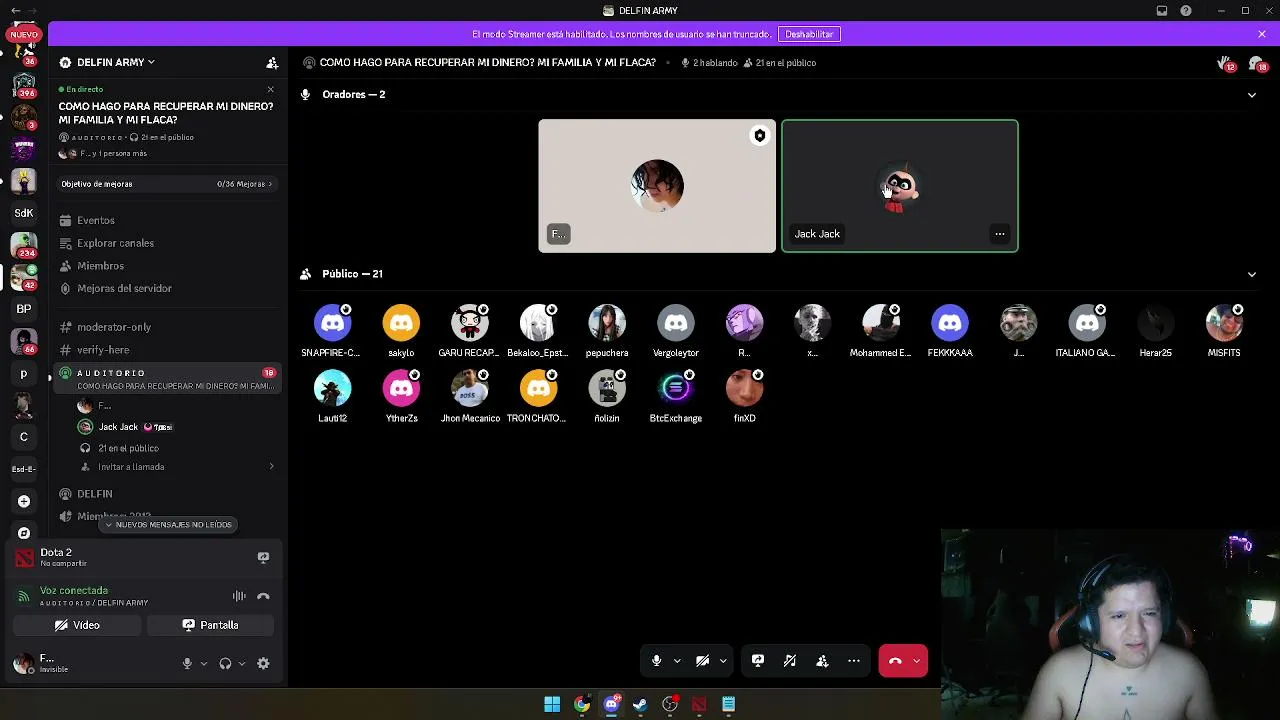The width and height of the screenshot is (1280, 720).
Task: Open headphones device arrow in user panel
Action: 242,663
